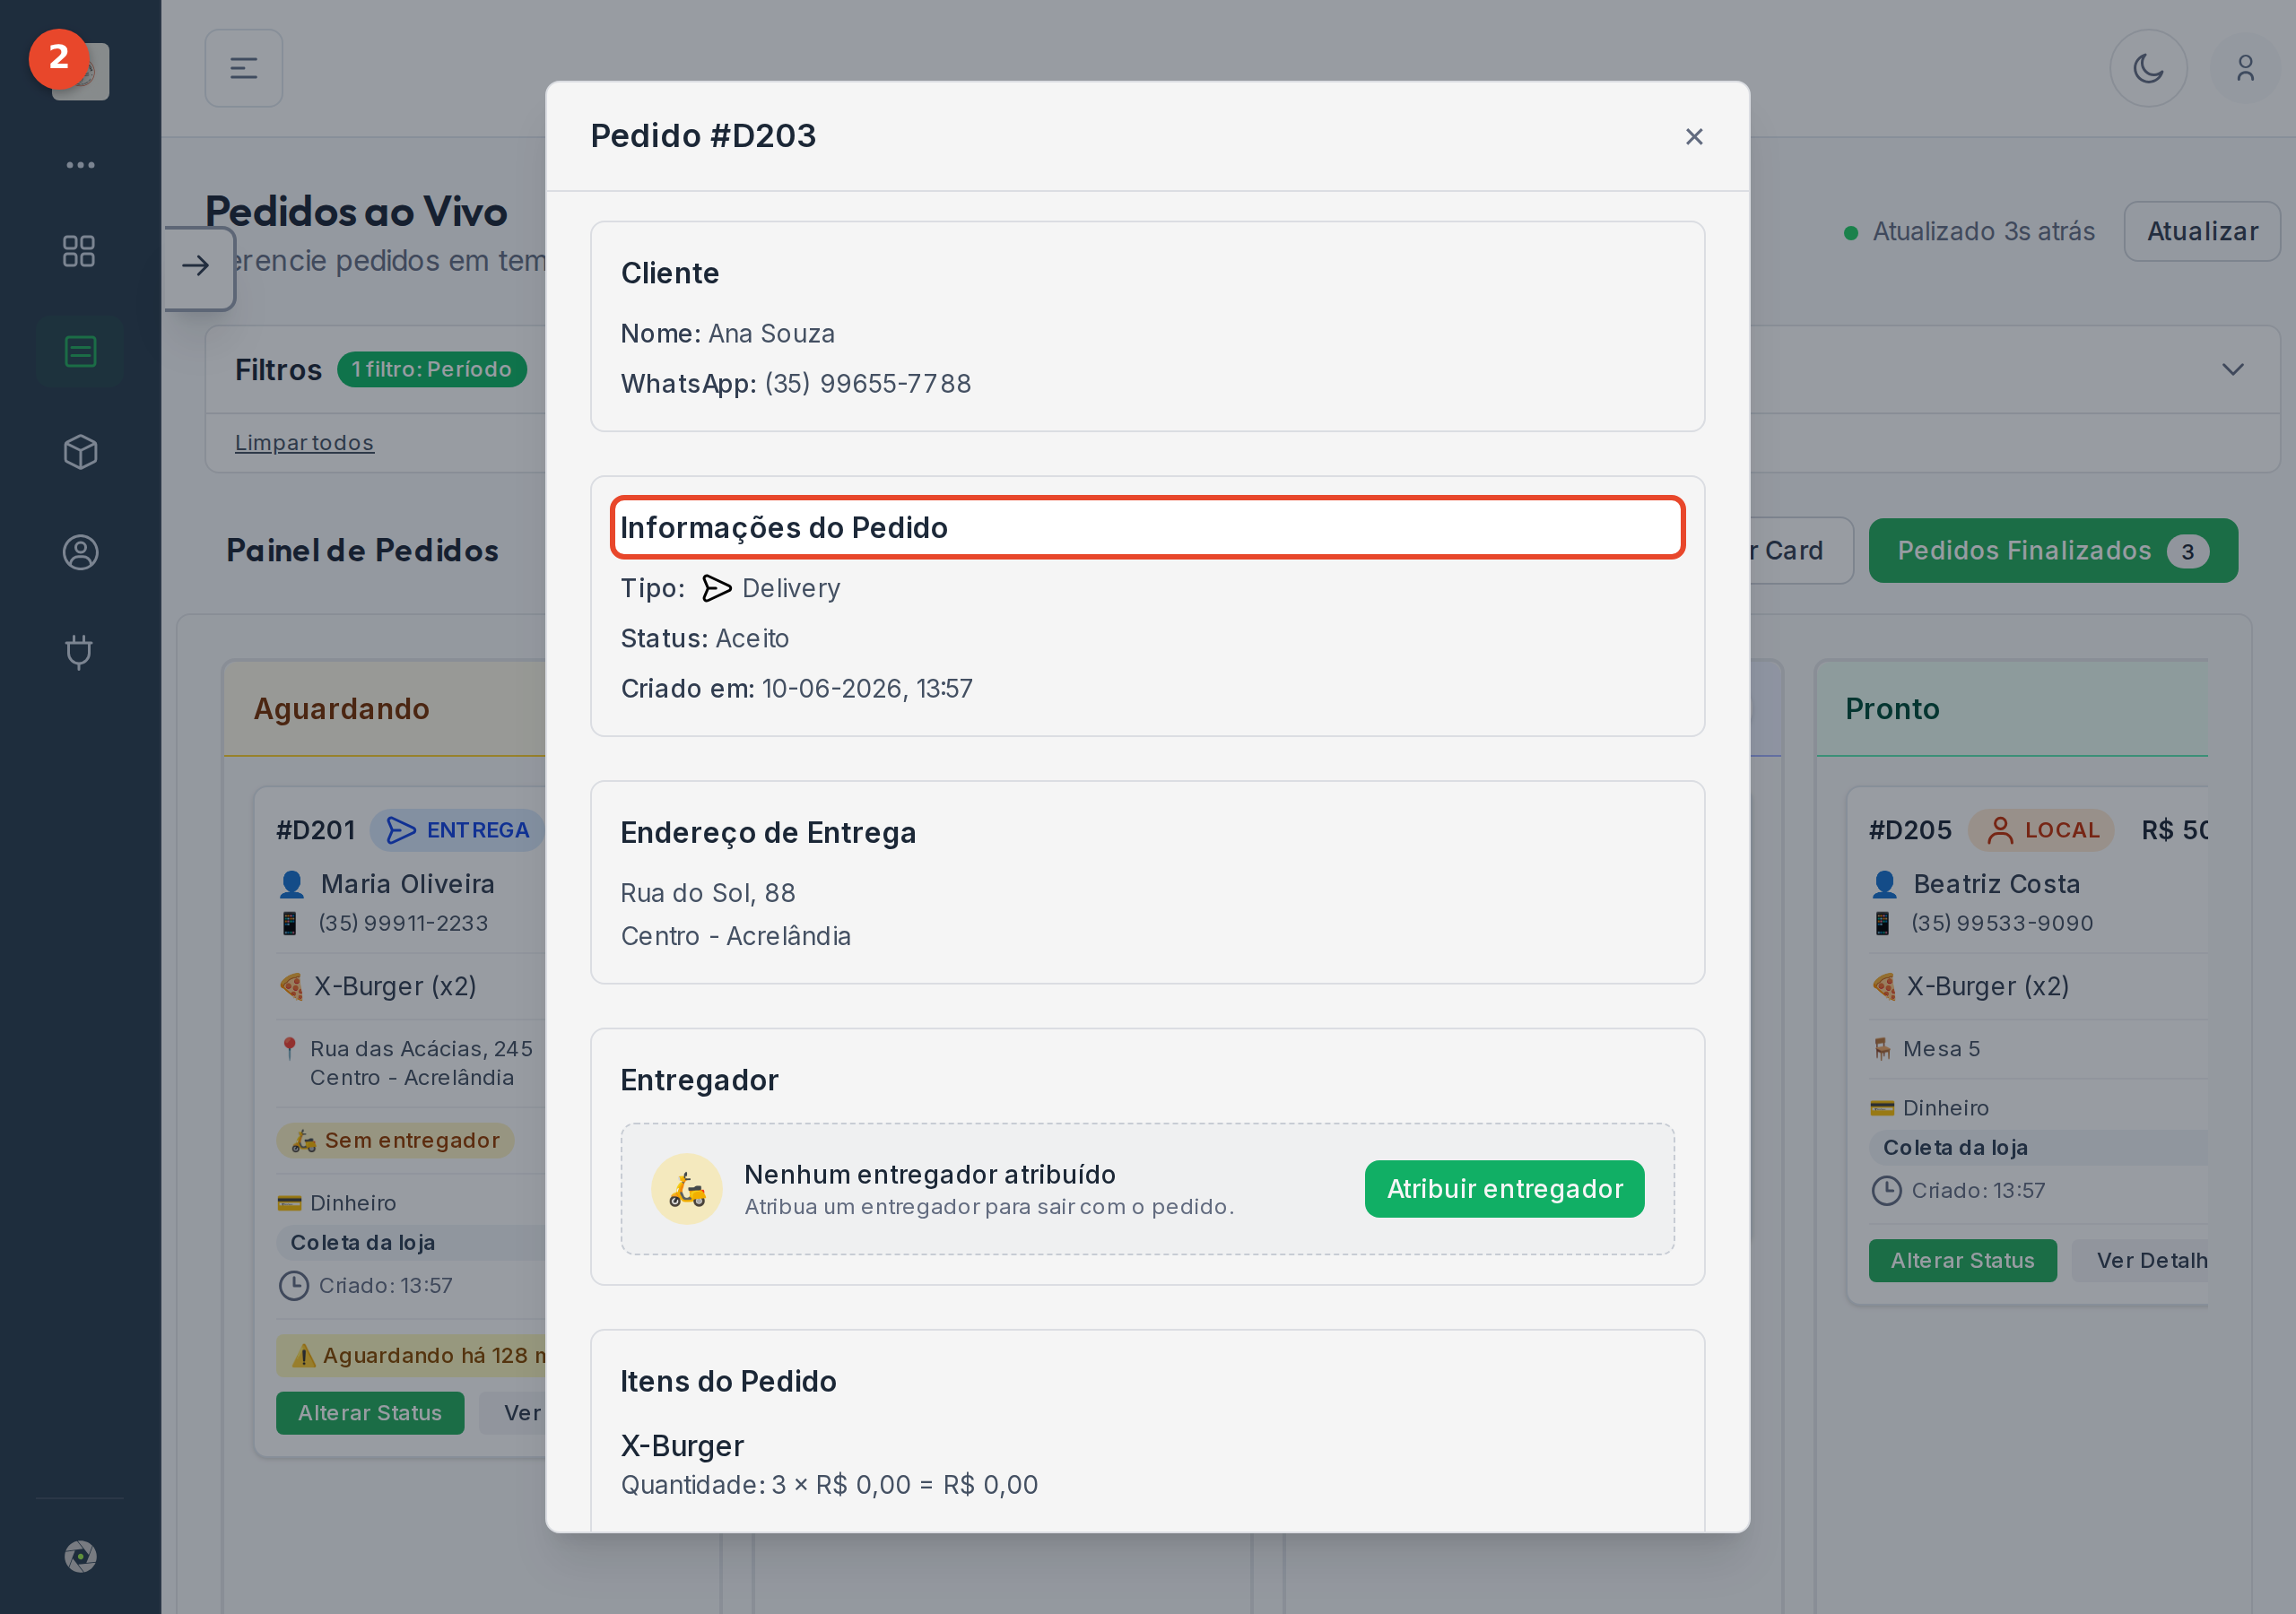Image resolution: width=2296 pixels, height=1614 pixels.
Task: Click clock icon beside 'Criado: 13:57' on #D205
Action: click(1886, 1190)
